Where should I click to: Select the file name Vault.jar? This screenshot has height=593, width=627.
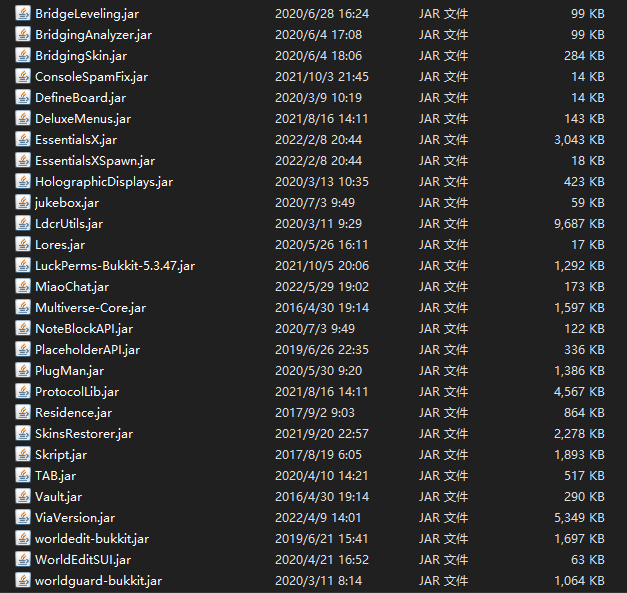pos(59,497)
